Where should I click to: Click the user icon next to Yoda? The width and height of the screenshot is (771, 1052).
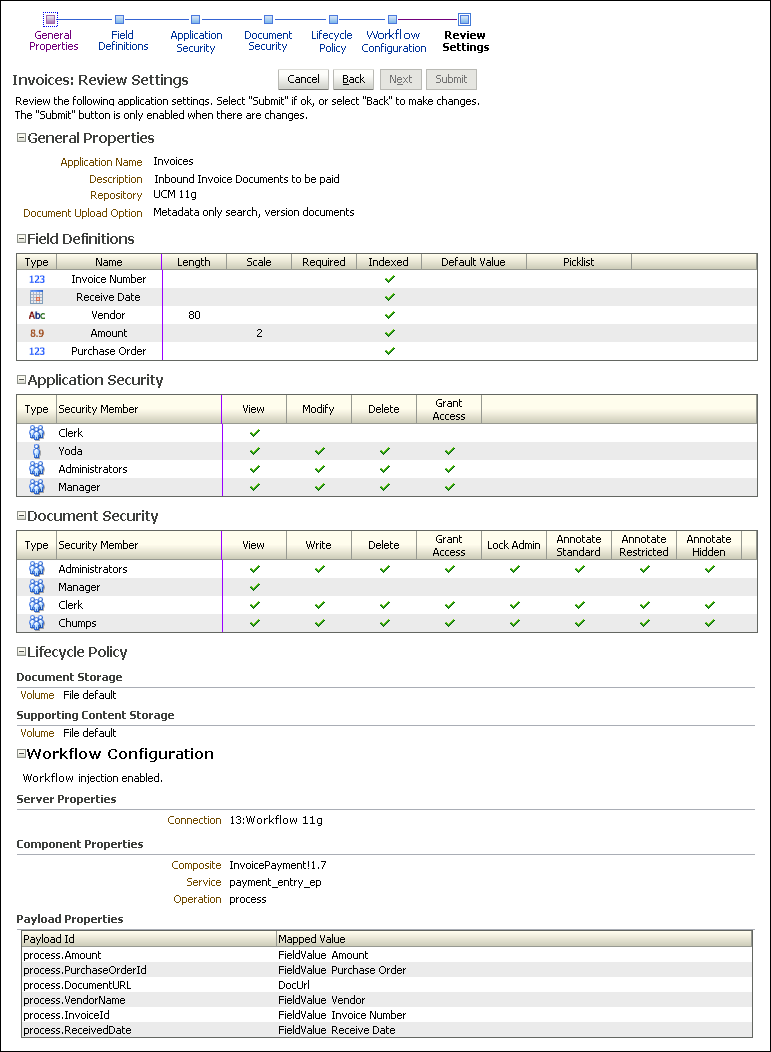[x=38, y=451]
